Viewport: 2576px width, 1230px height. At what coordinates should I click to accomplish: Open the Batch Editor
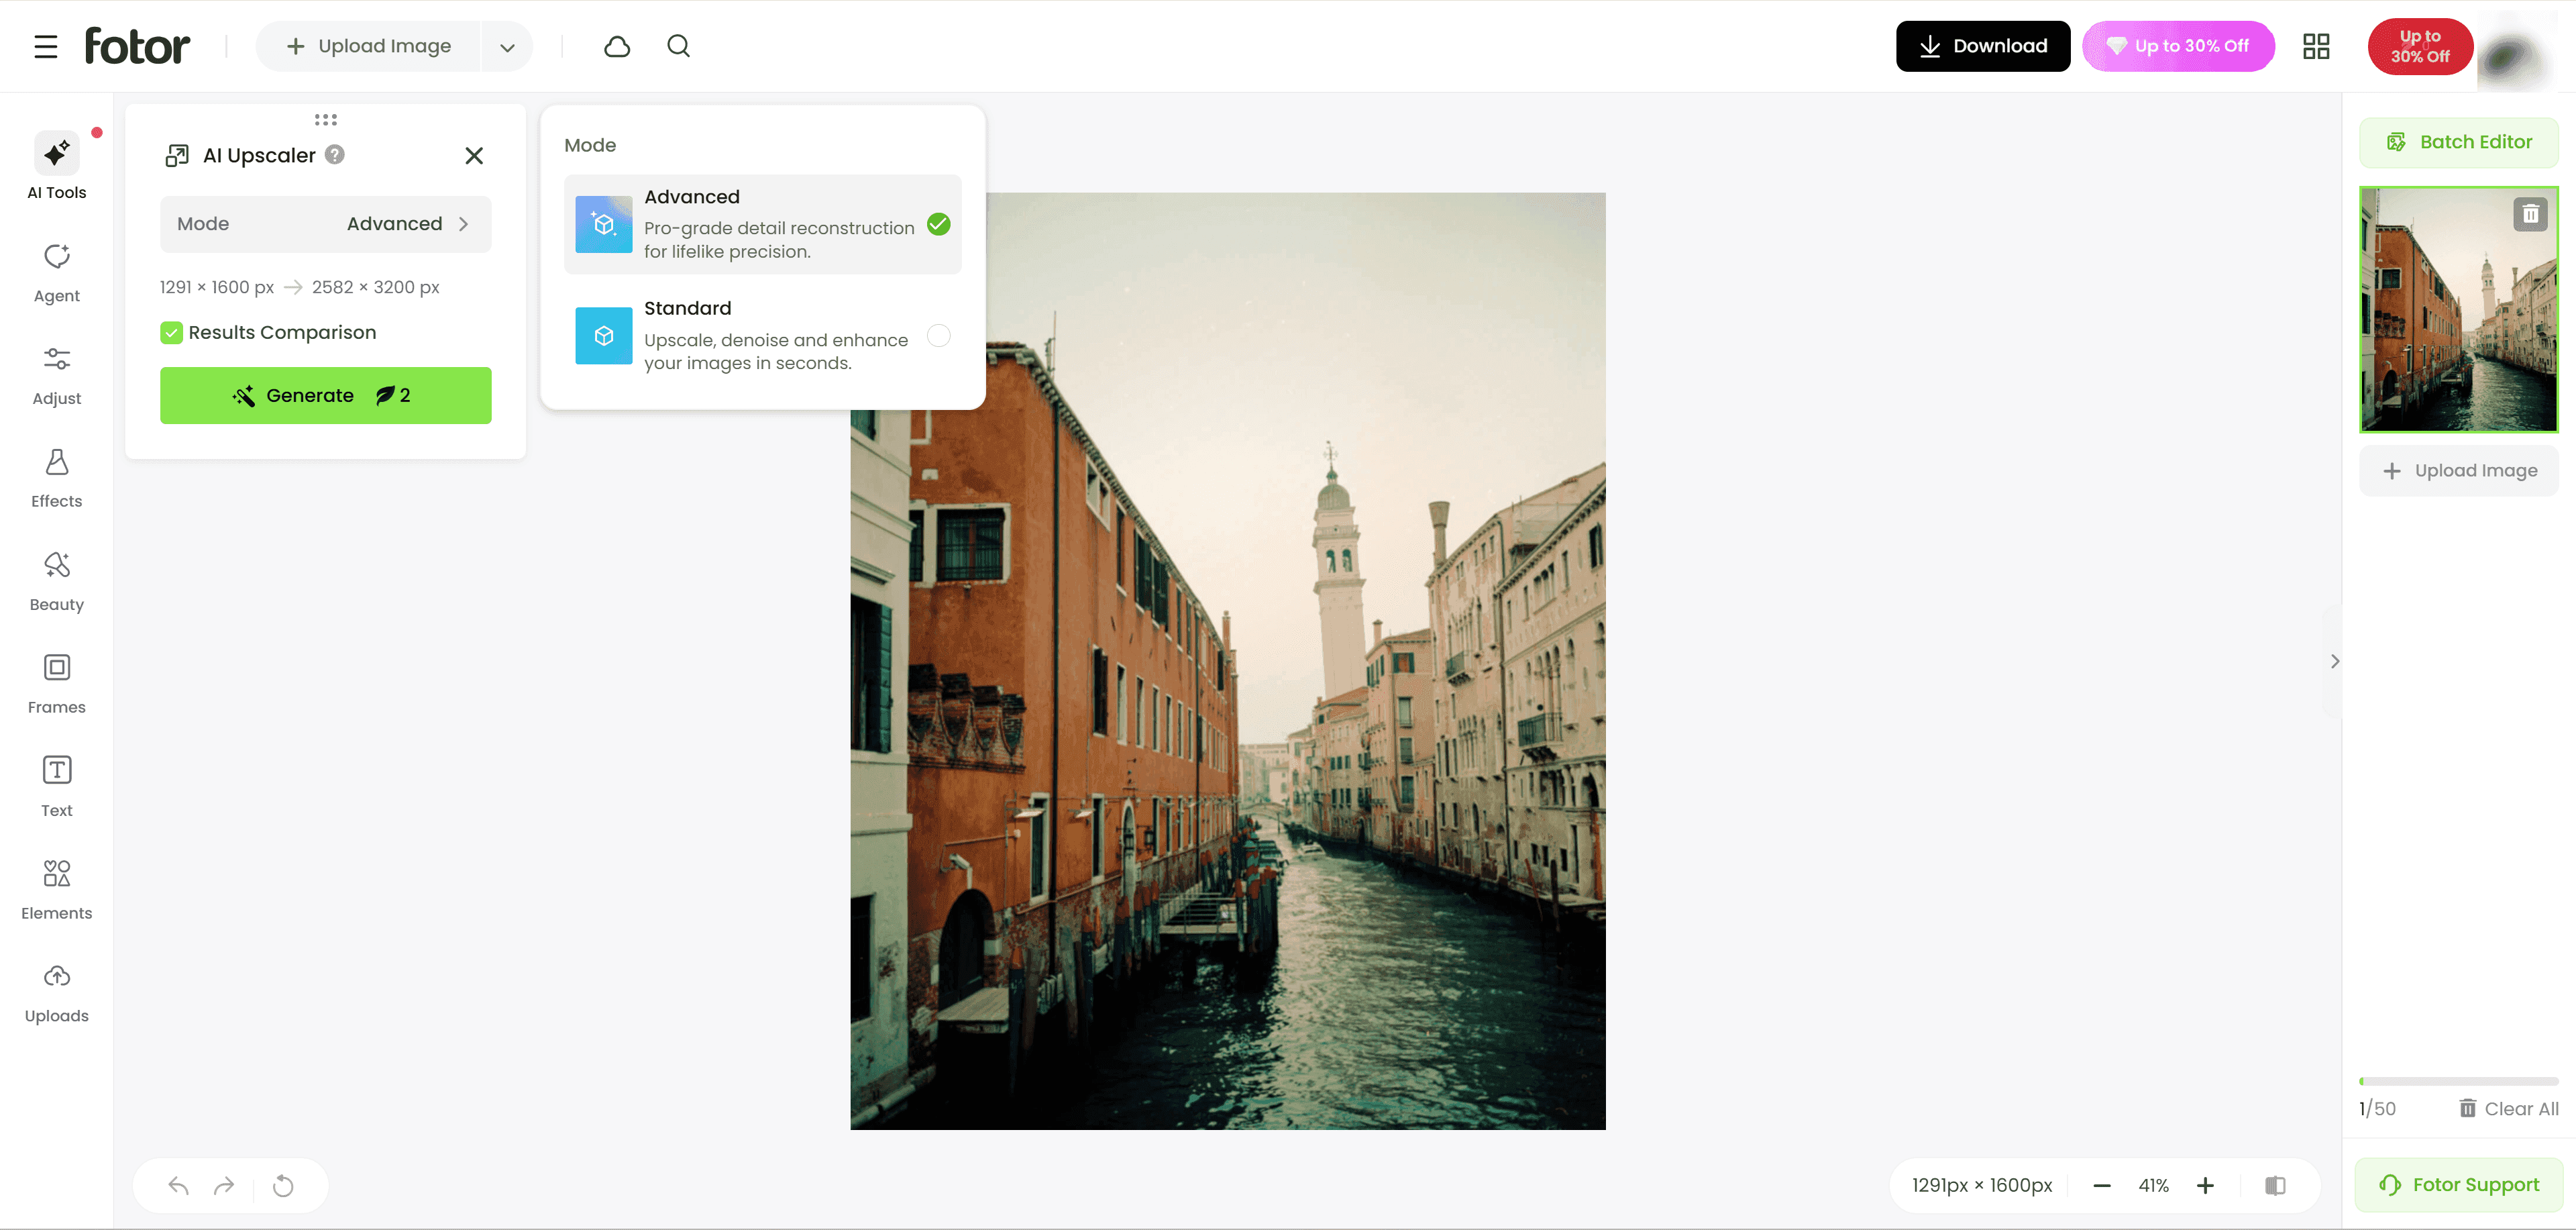[2459, 142]
